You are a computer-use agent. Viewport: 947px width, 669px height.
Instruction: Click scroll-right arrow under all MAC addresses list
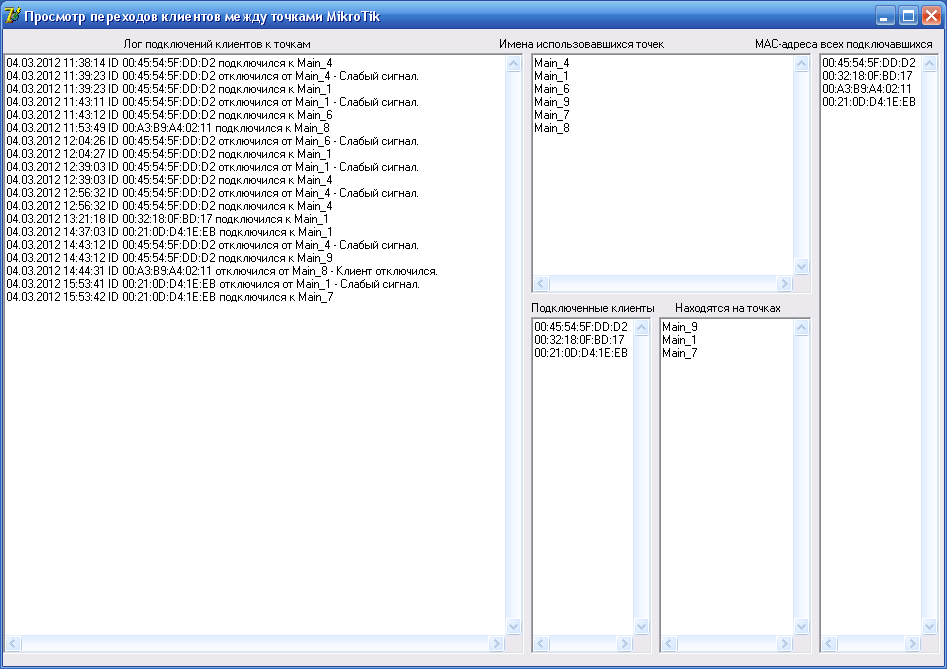(913, 643)
